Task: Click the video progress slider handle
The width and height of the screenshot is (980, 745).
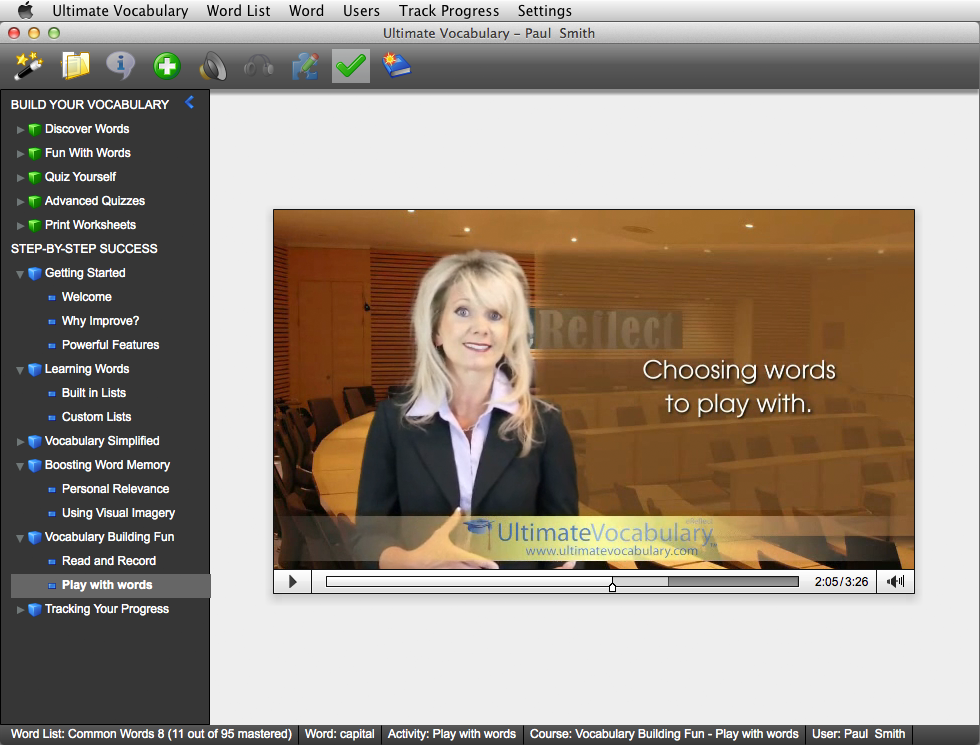Action: (612, 584)
